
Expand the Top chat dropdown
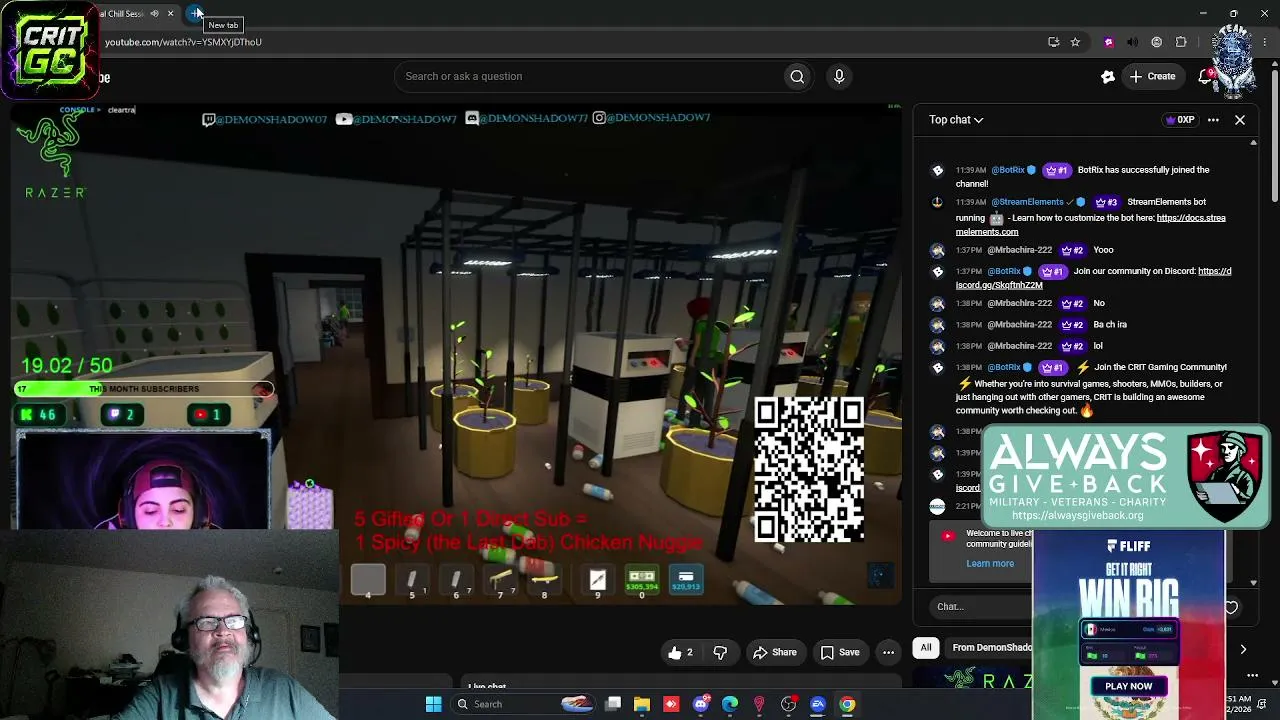pyautogui.click(x=956, y=120)
